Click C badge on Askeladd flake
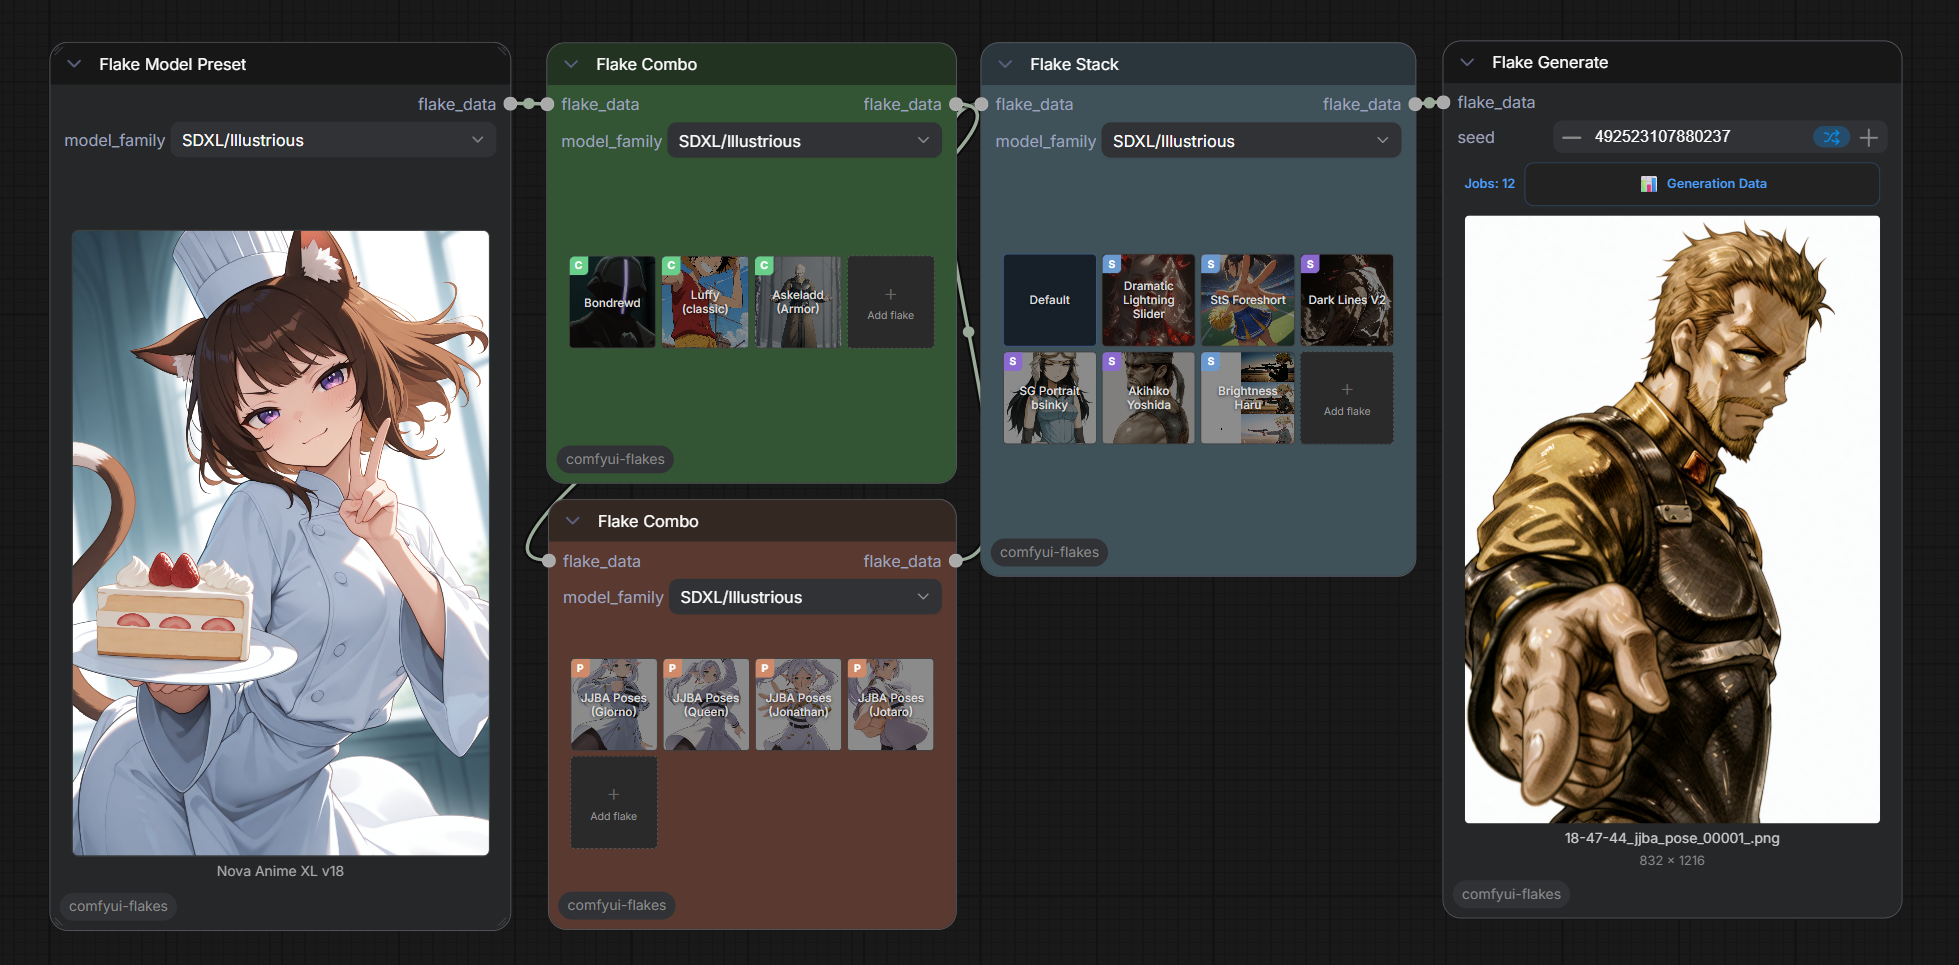This screenshot has height=965, width=1959. [x=764, y=266]
